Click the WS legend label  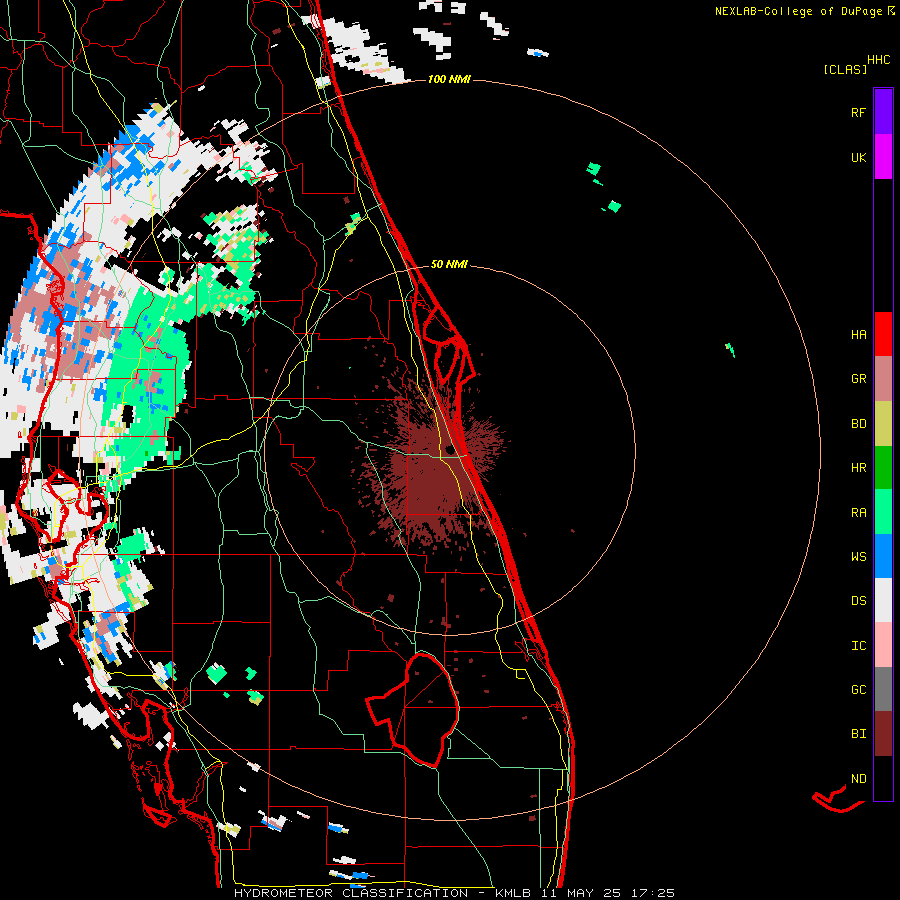[x=858, y=557]
